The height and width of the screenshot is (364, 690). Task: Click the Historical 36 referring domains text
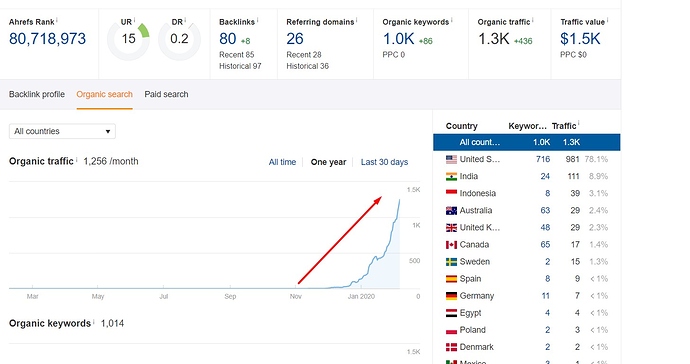[x=308, y=66]
